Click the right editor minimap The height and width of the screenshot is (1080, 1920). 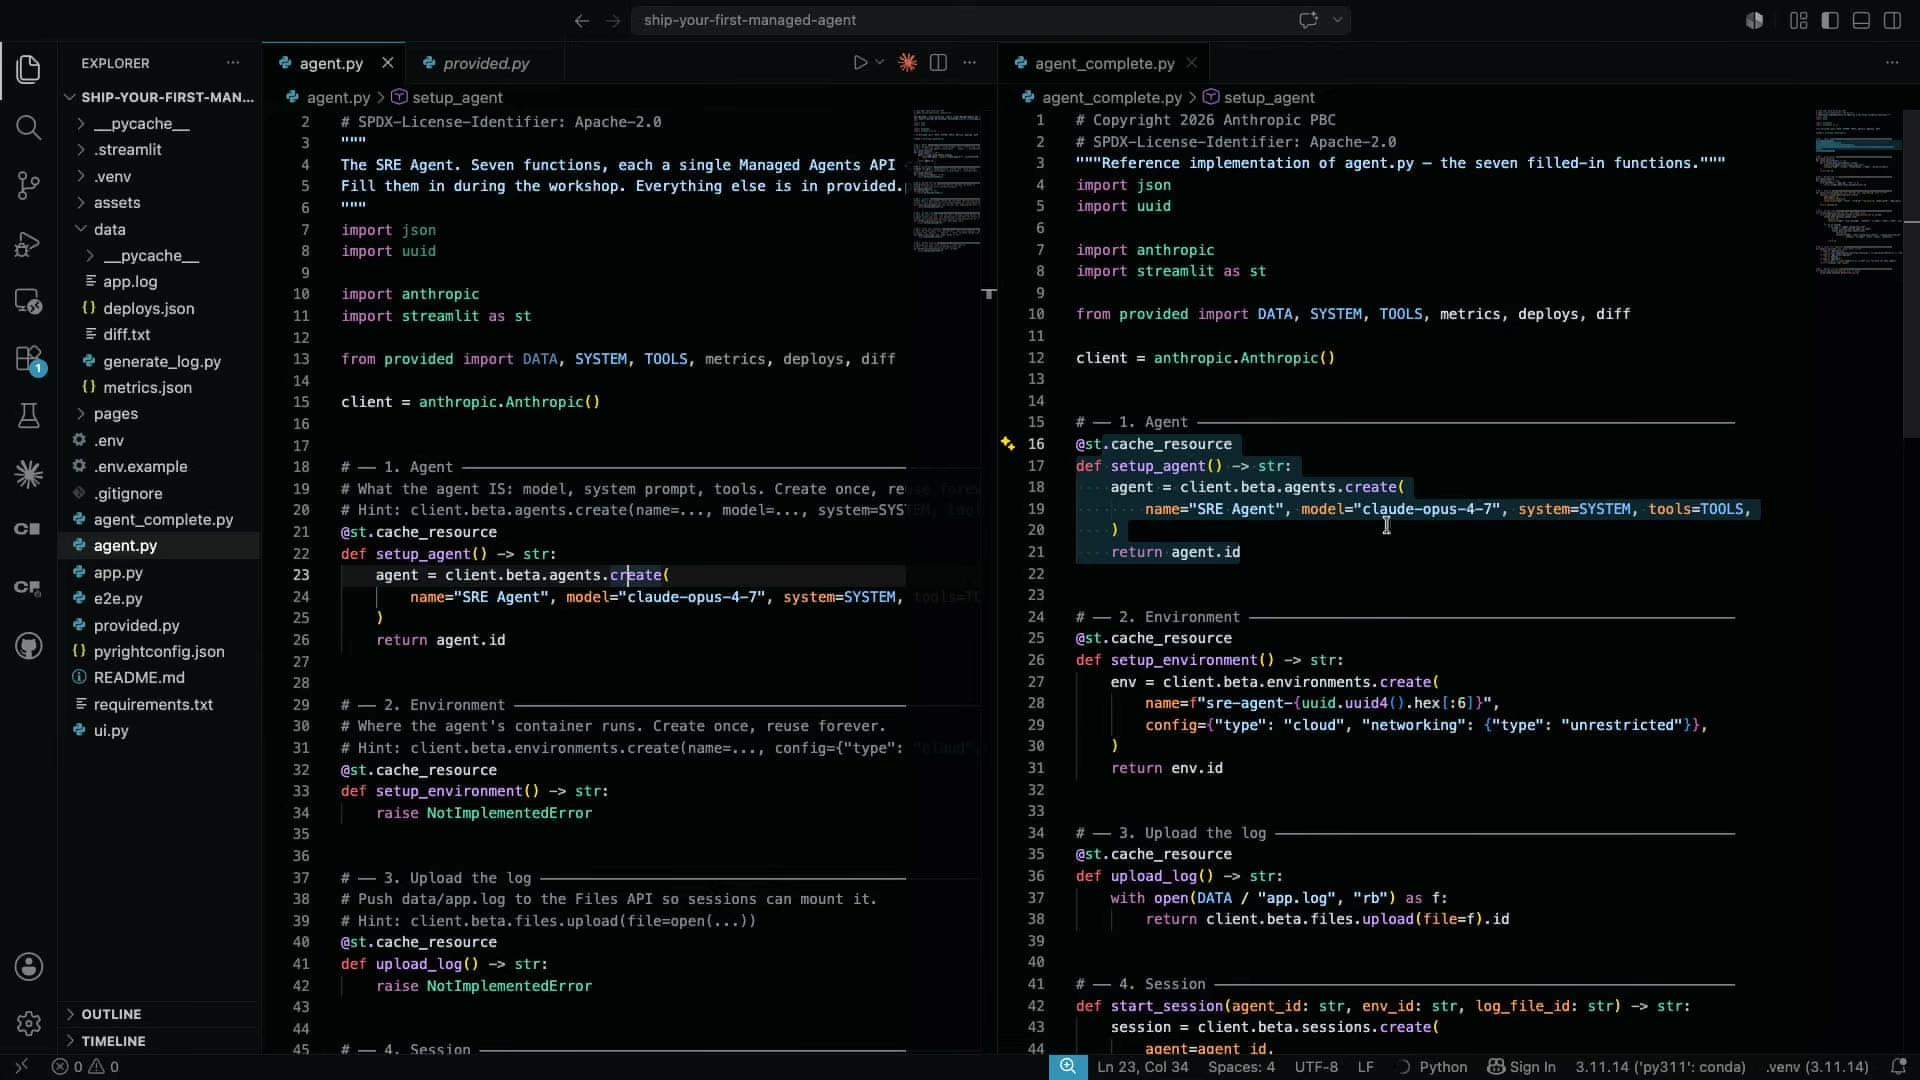click(1858, 190)
